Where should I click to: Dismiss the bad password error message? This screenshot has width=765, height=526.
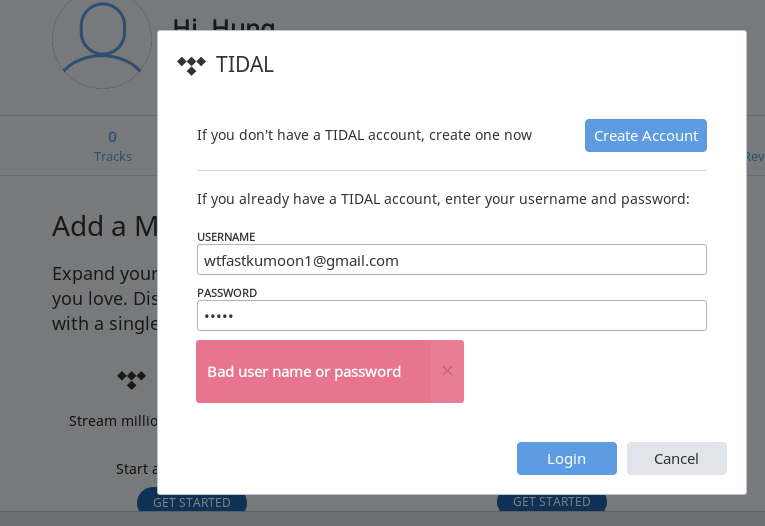pyautogui.click(x=447, y=371)
